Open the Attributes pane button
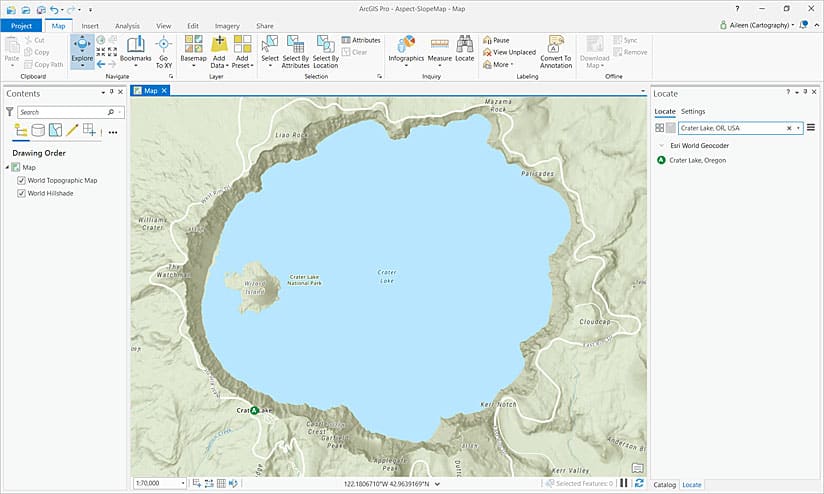 (x=360, y=40)
